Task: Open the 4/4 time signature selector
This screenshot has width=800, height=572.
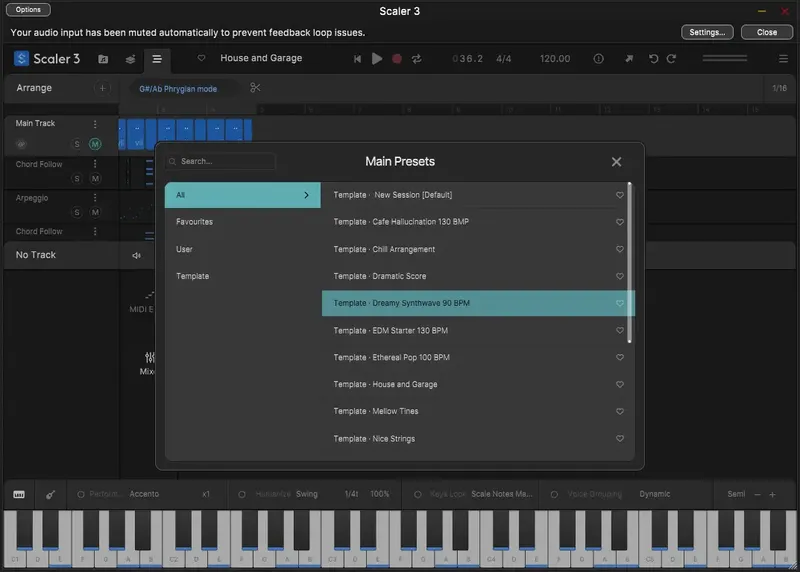Action: click(504, 59)
